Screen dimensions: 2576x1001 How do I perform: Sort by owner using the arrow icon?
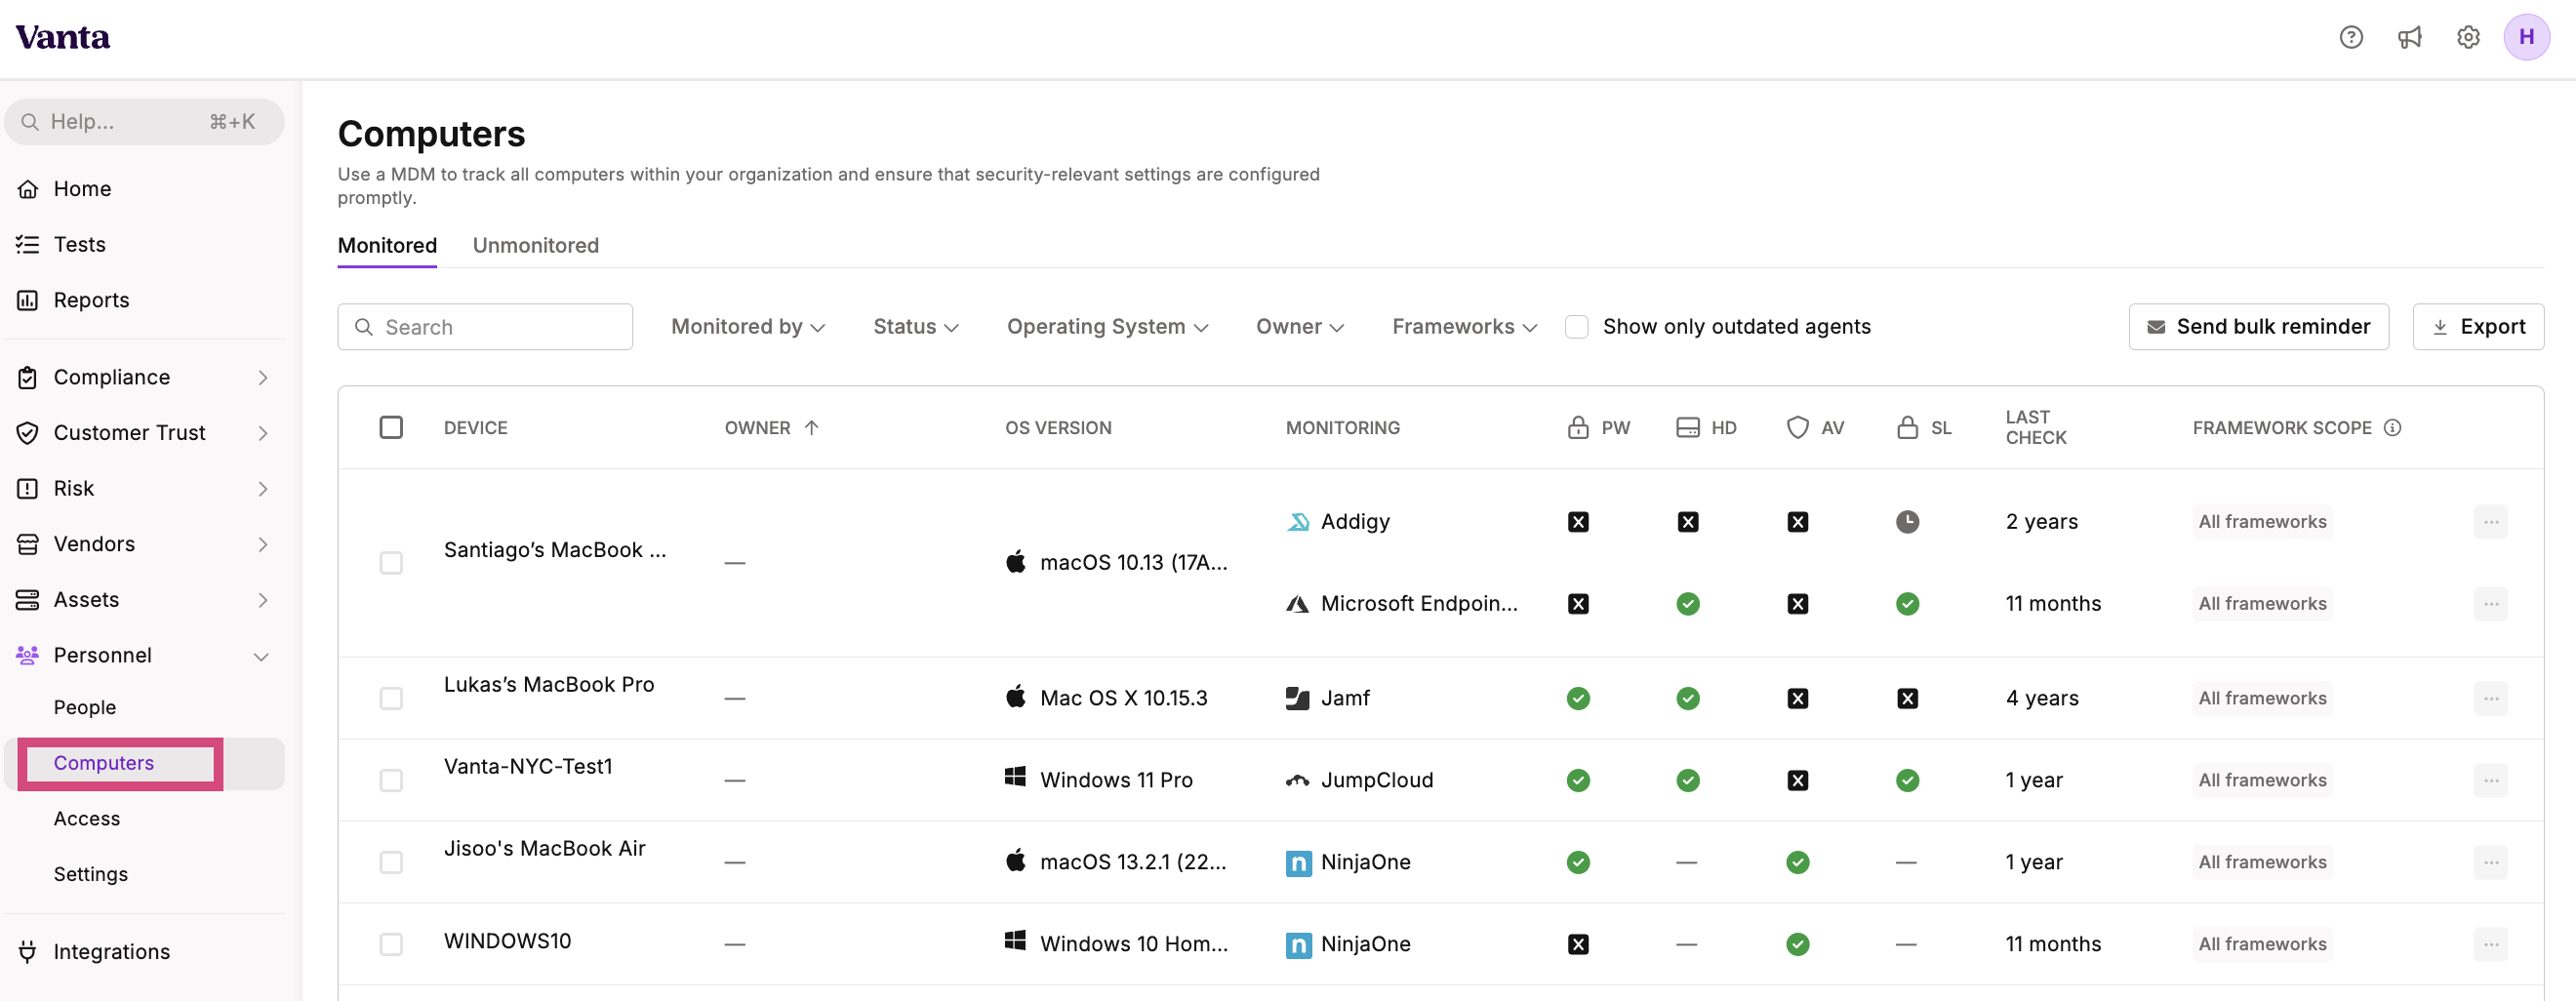point(812,428)
